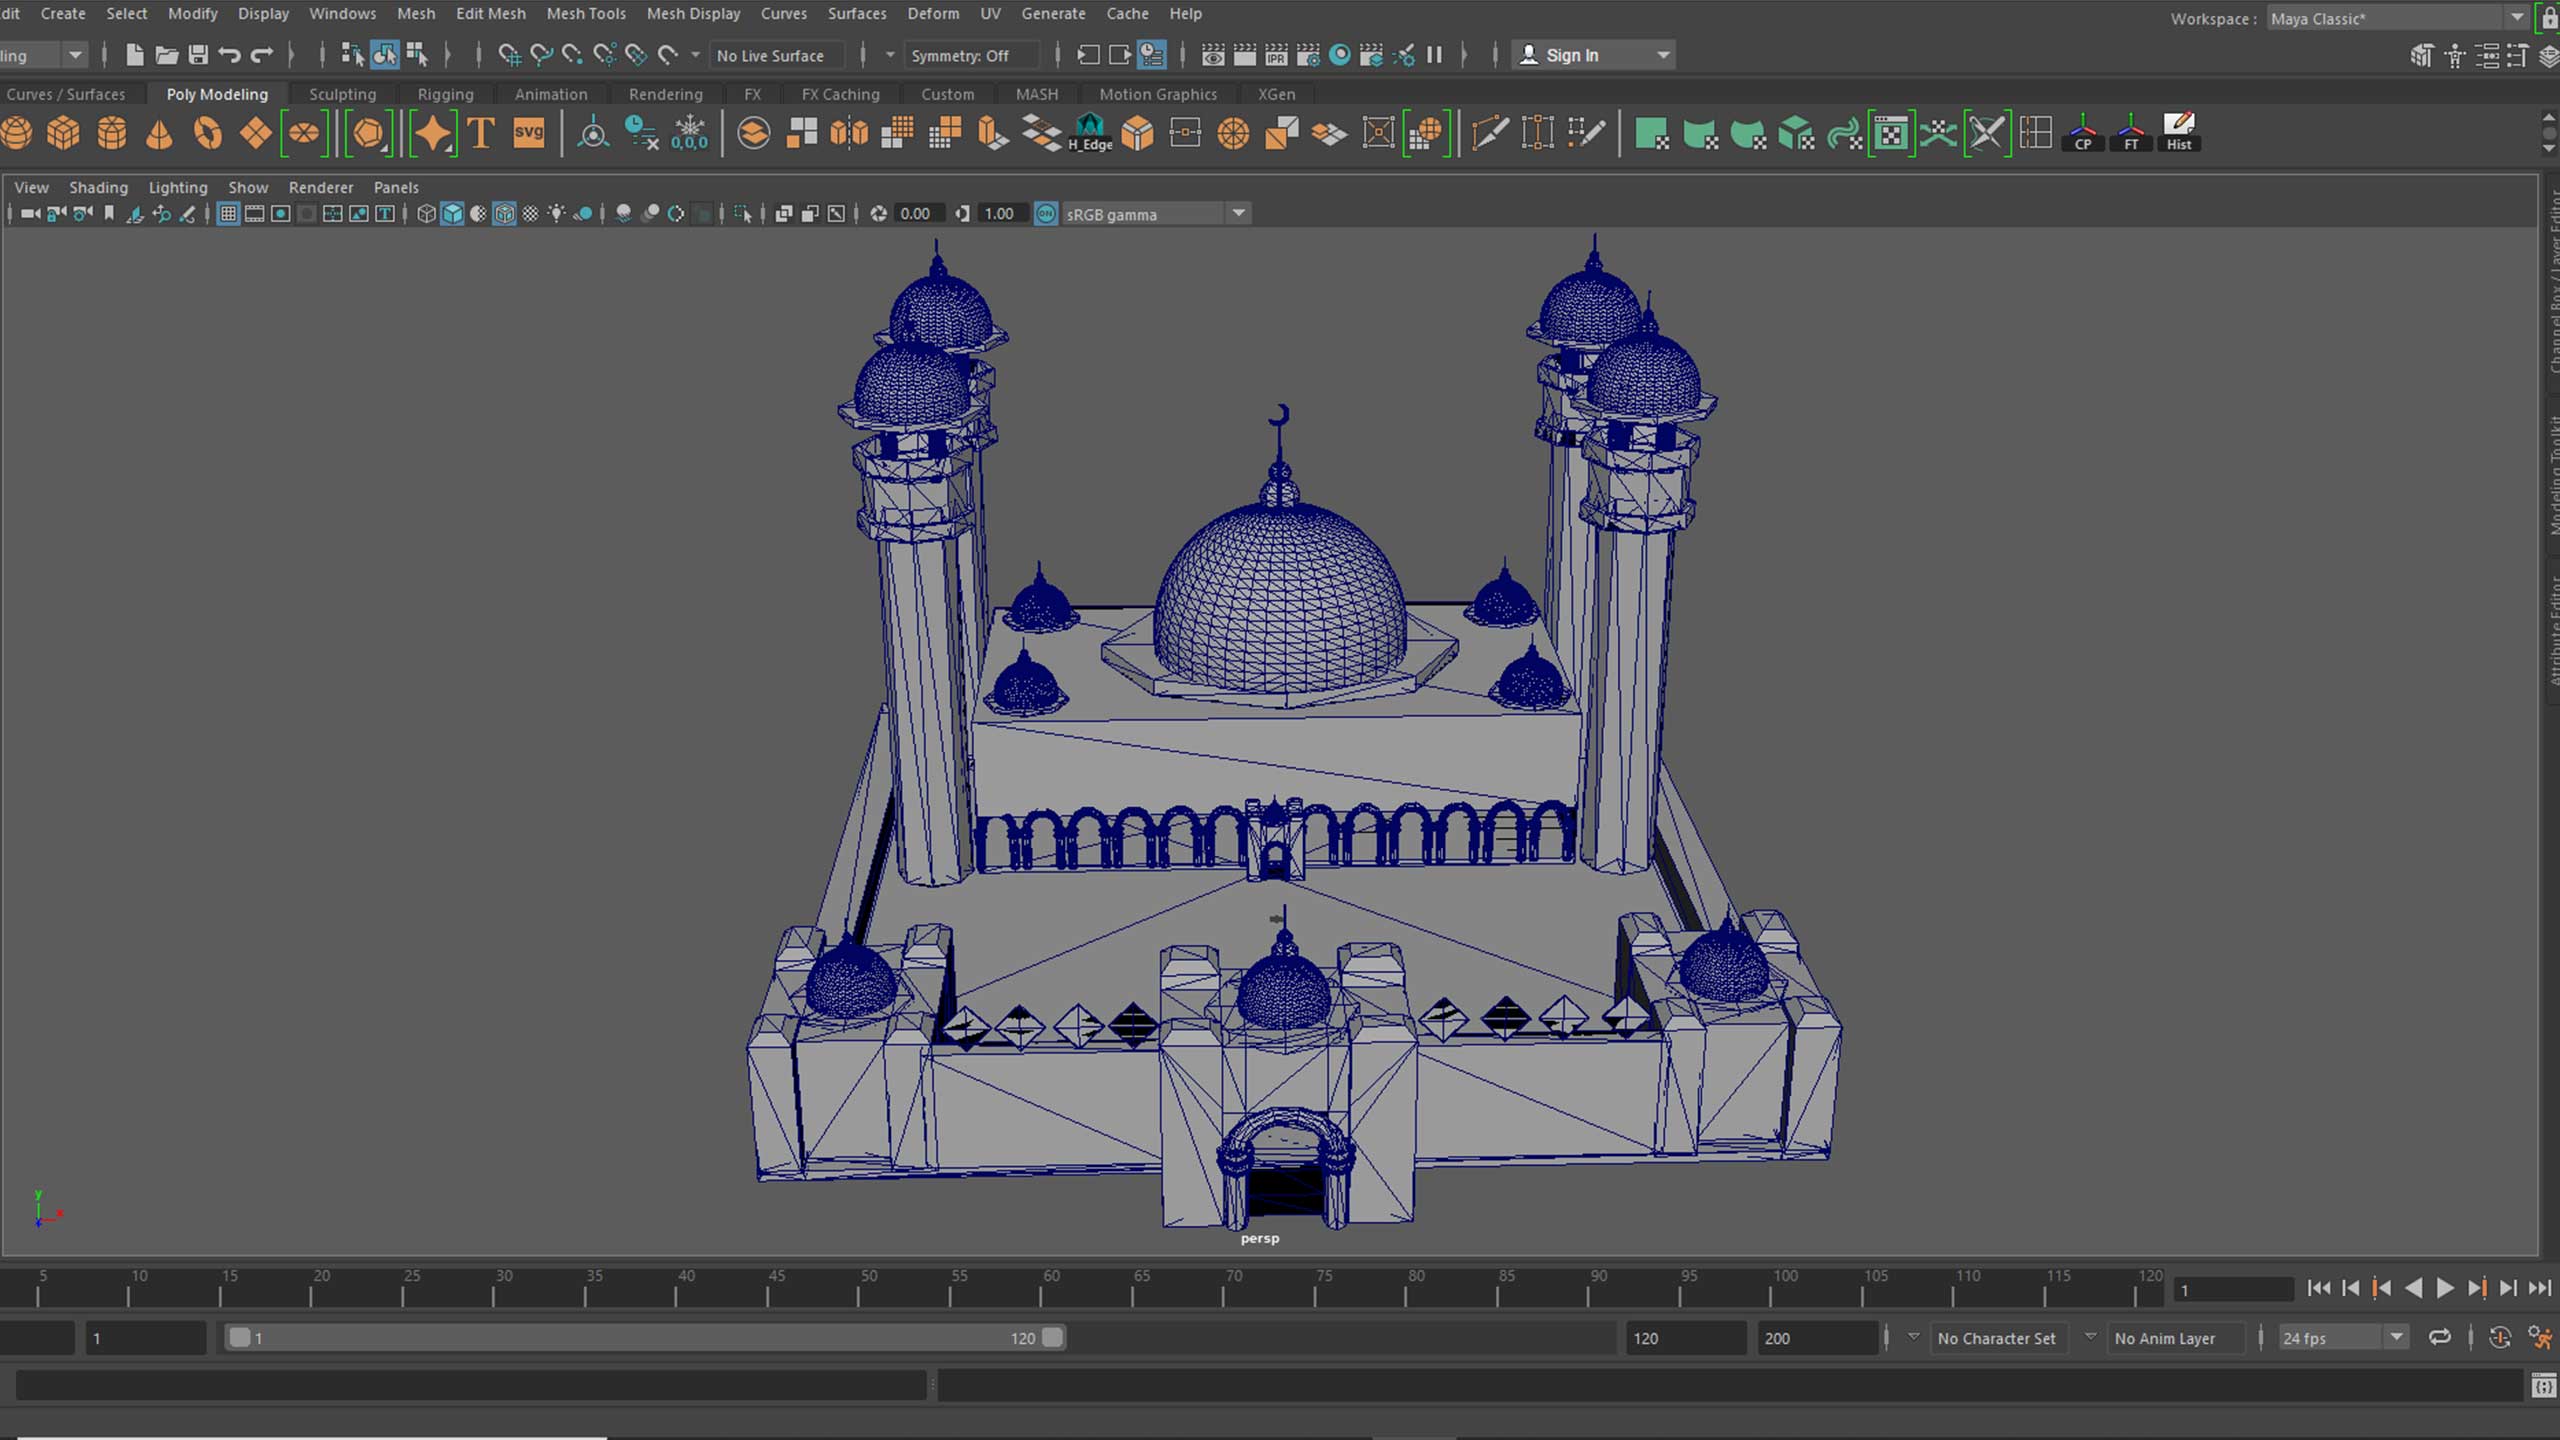Select the polygon Type text tool
The width and height of the screenshot is (2560, 1440).
click(481, 133)
